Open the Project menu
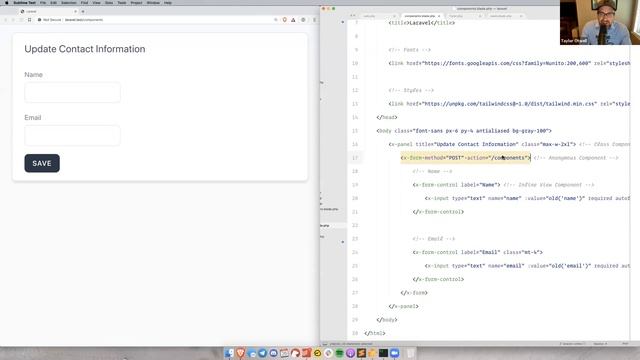The image size is (640, 360). (x=136, y=3)
